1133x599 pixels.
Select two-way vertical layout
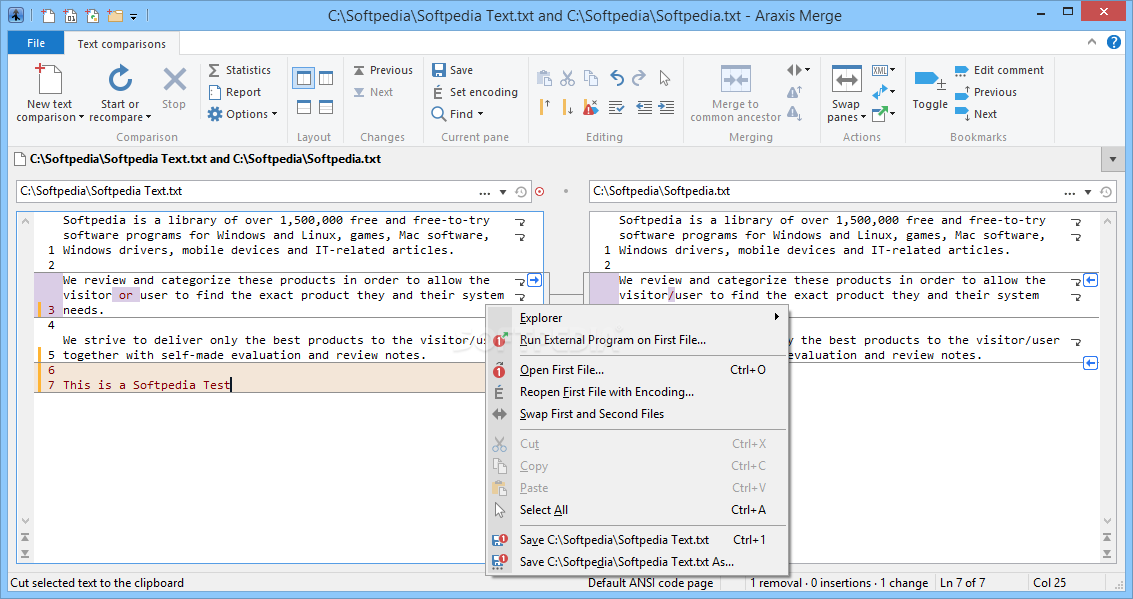(x=303, y=78)
